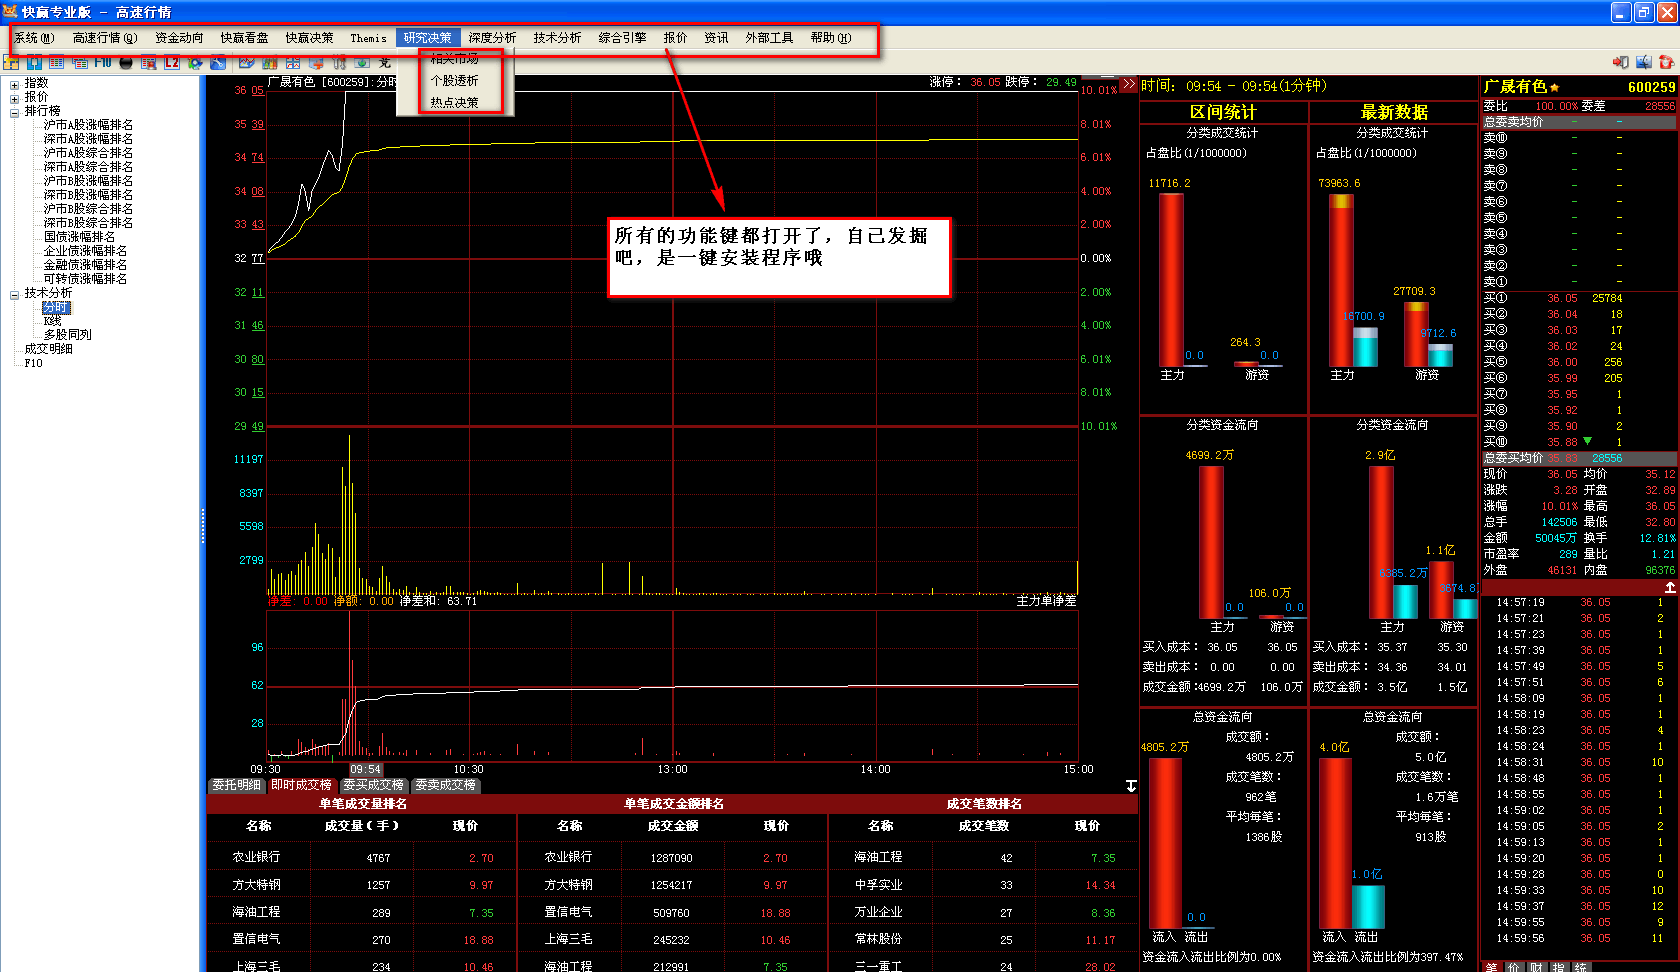This screenshot has height=972, width=1680.
Task: Click the red telephone icon
Action: (1666, 62)
